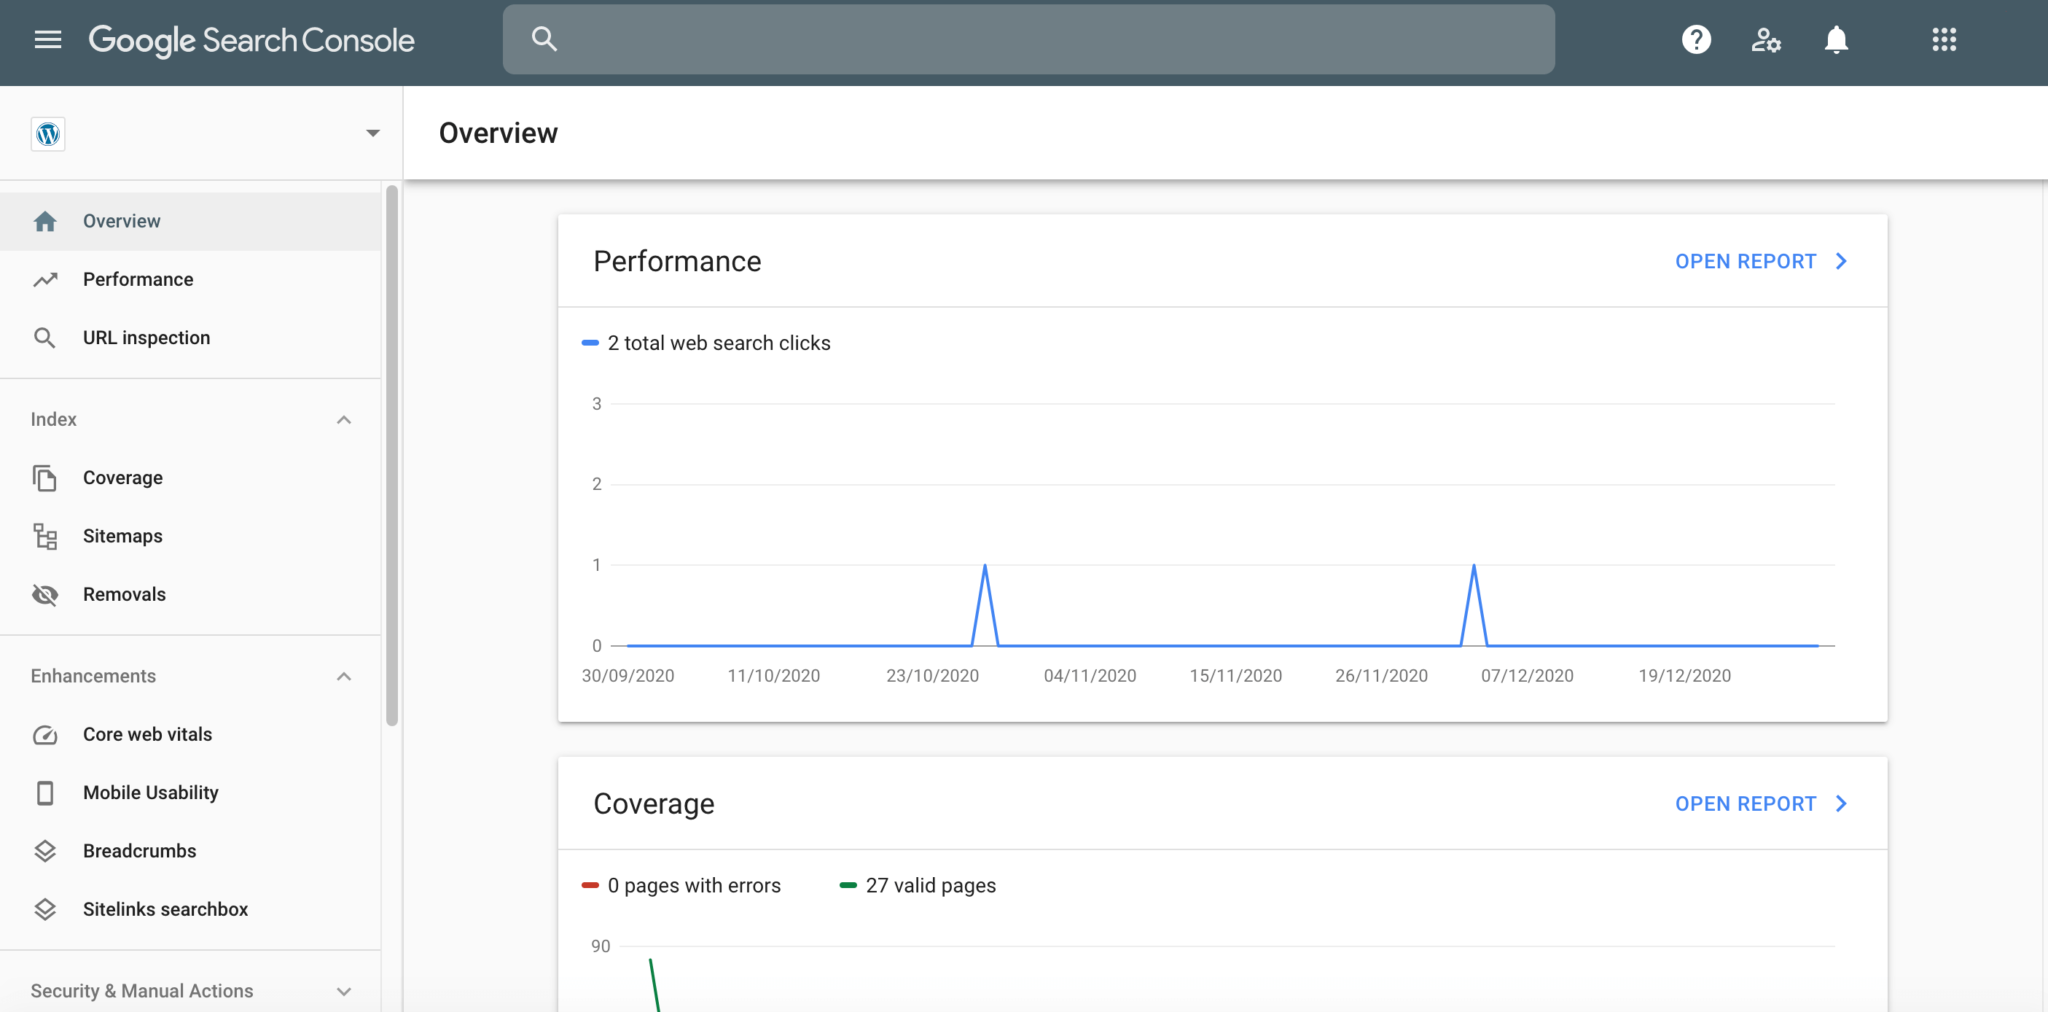The width and height of the screenshot is (2048, 1012).
Task: Click the Overview home icon
Action: point(45,221)
